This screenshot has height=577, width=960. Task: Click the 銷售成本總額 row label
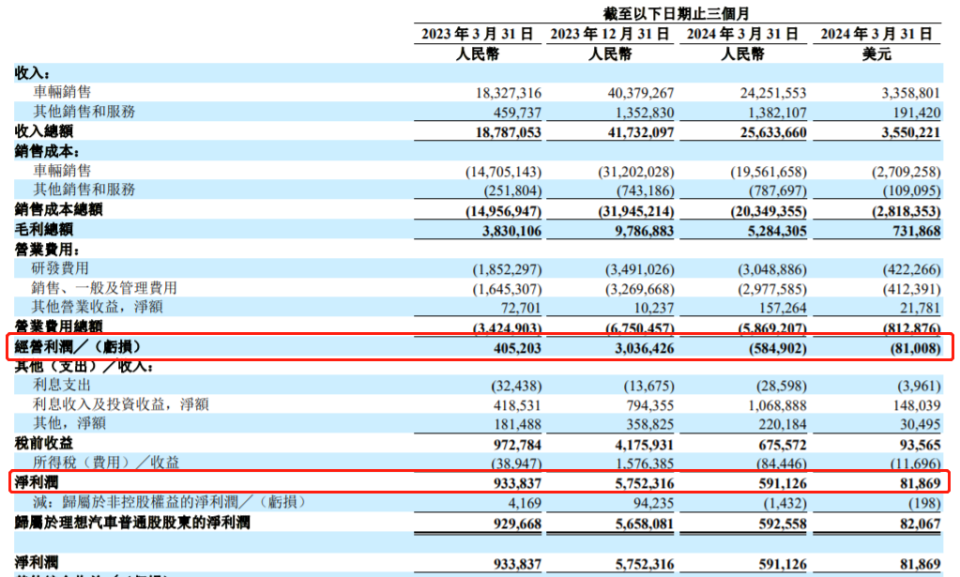point(56,209)
